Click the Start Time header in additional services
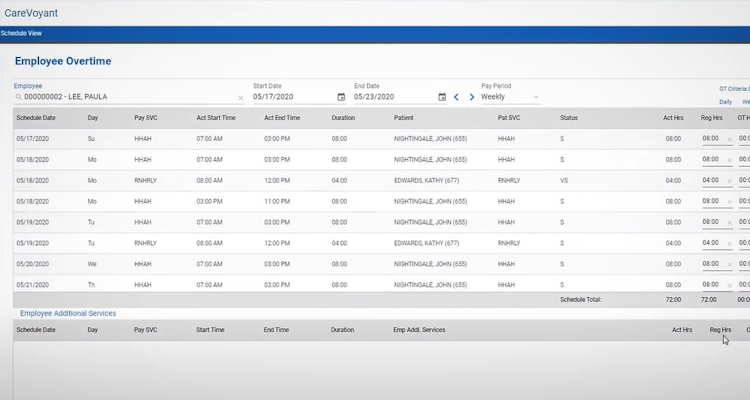Image resolution: width=750 pixels, height=400 pixels. click(210, 330)
